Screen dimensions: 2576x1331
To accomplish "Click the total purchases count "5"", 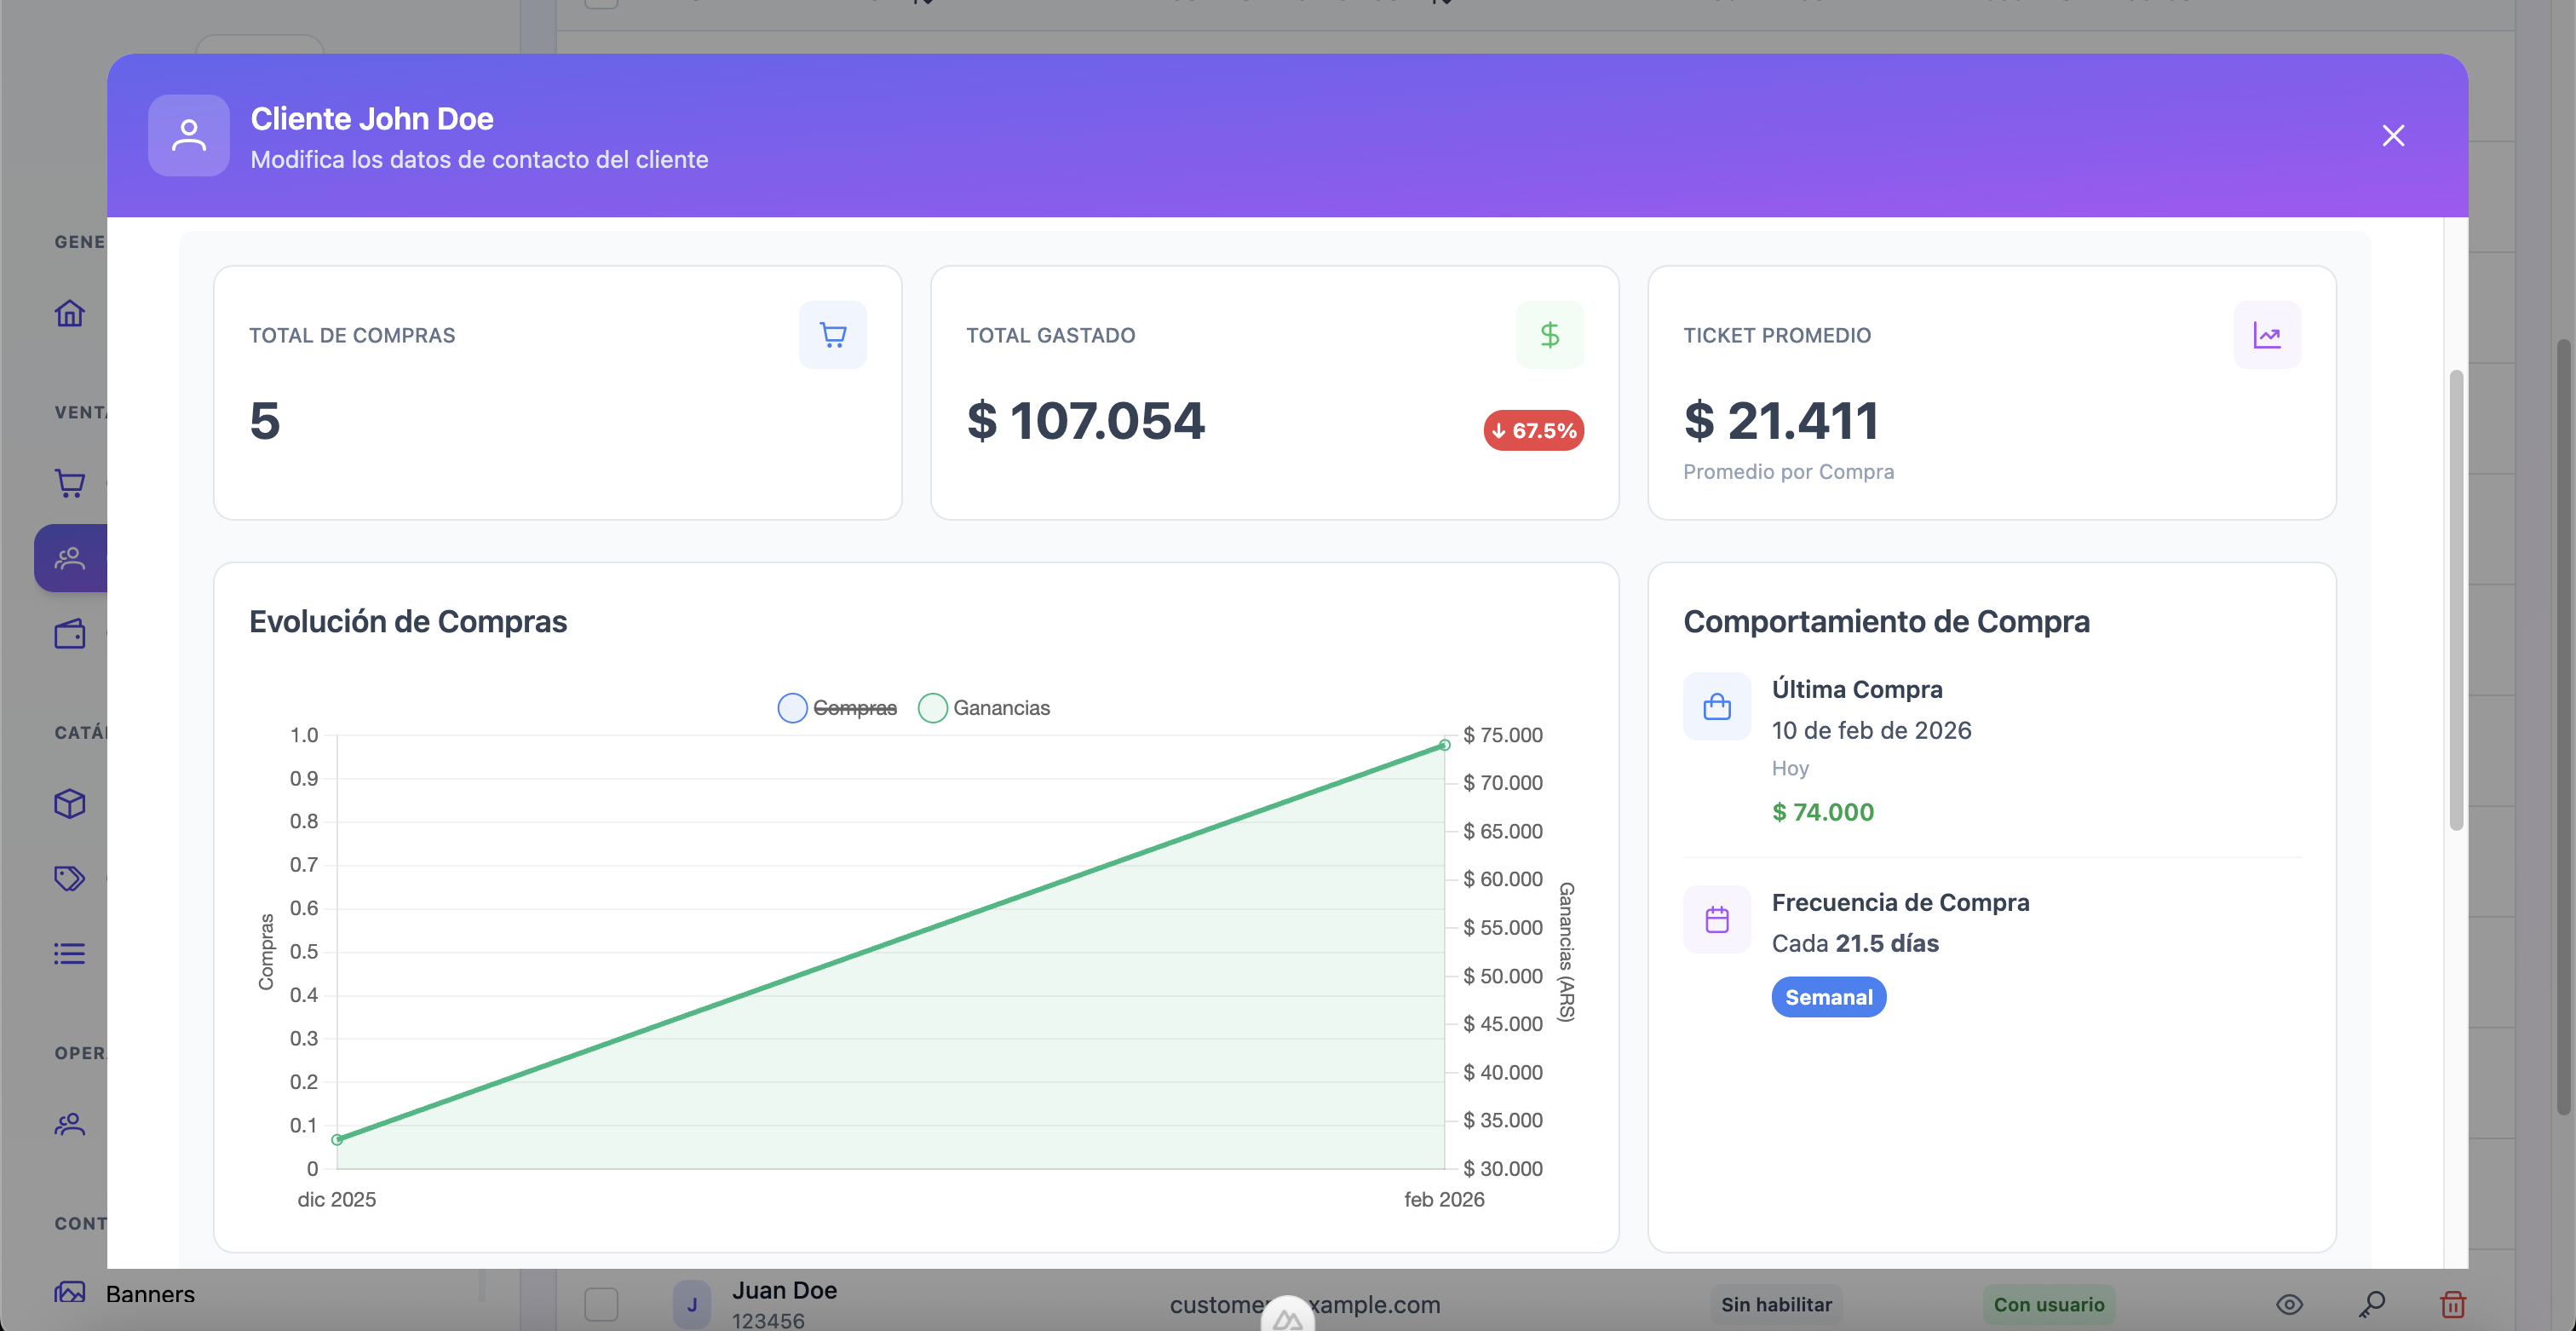I will pos(264,420).
